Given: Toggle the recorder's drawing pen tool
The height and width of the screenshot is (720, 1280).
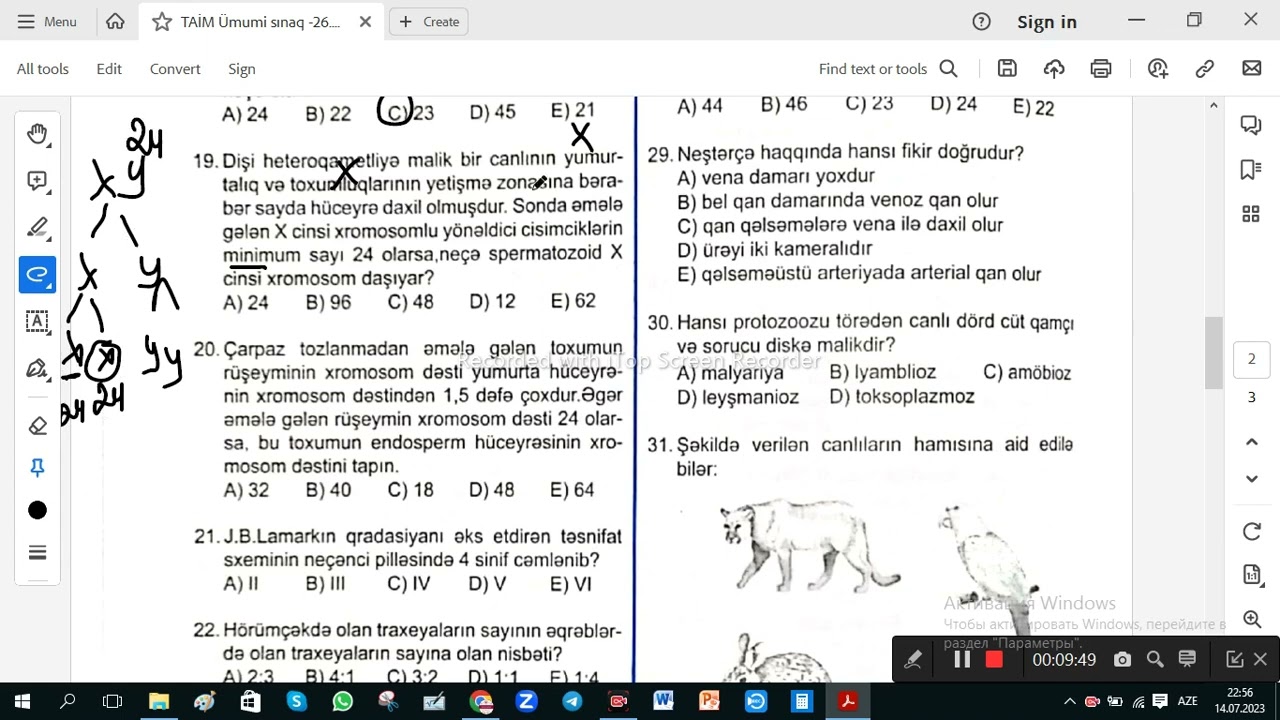Looking at the screenshot, I should tap(913, 660).
